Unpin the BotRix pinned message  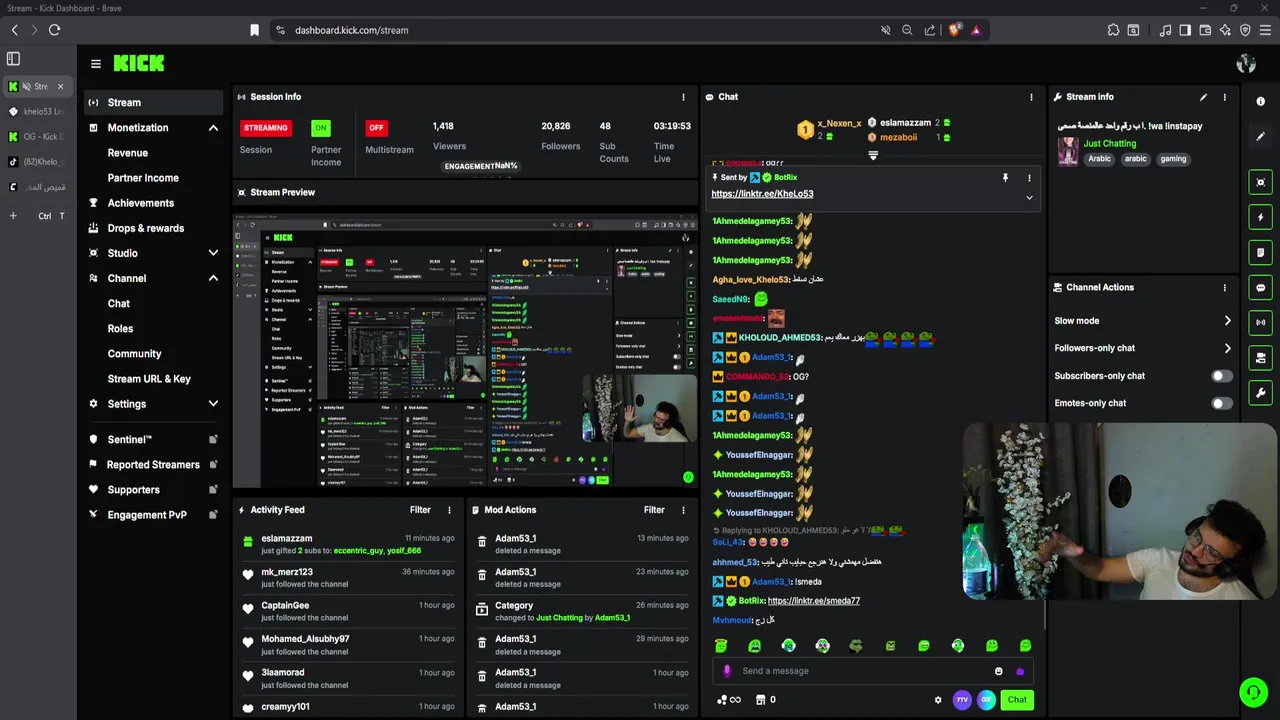click(x=1005, y=178)
